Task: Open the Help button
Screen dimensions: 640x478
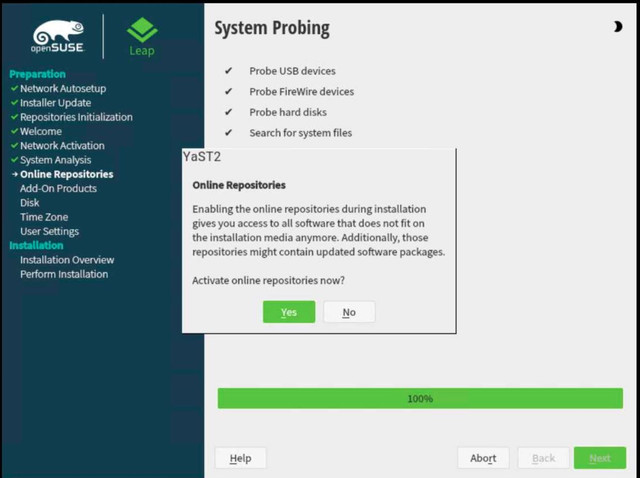Action: pos(240,458)
